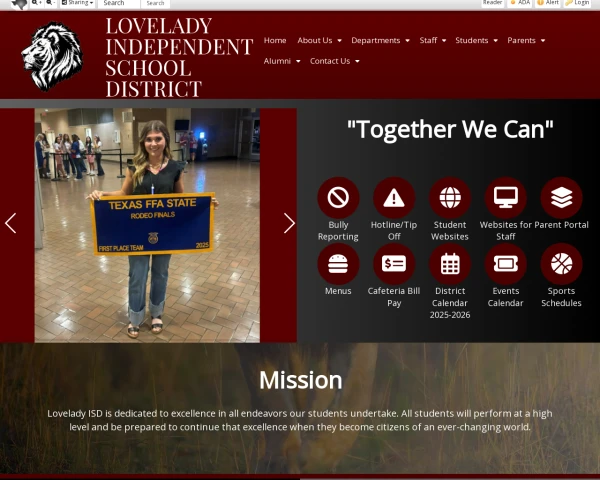Click the ADA button
This screenshot has height=480, width=600.
520,3
